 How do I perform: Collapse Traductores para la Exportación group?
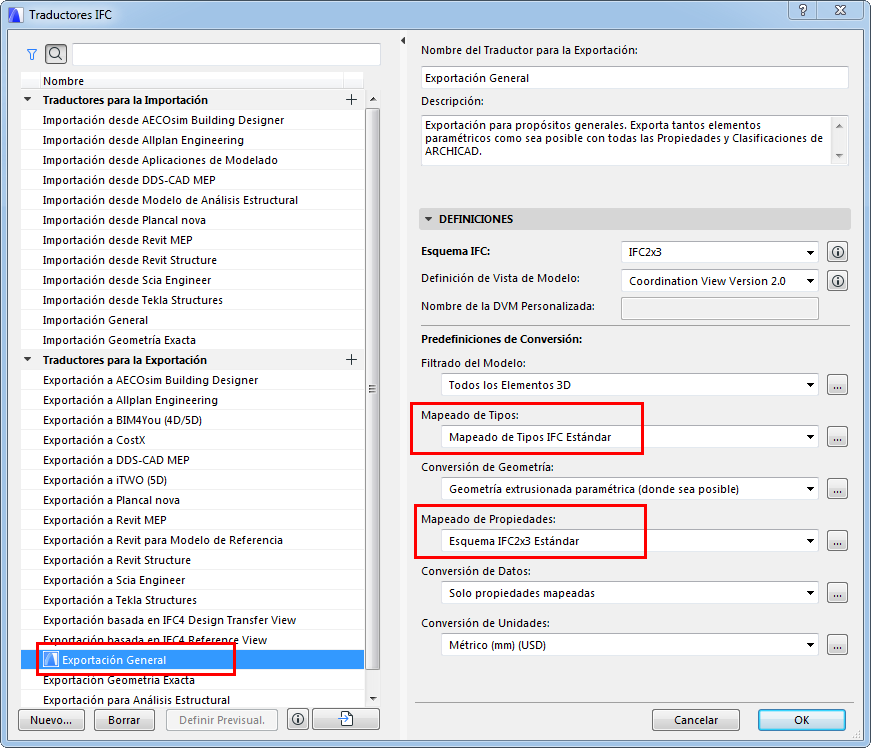27,359
